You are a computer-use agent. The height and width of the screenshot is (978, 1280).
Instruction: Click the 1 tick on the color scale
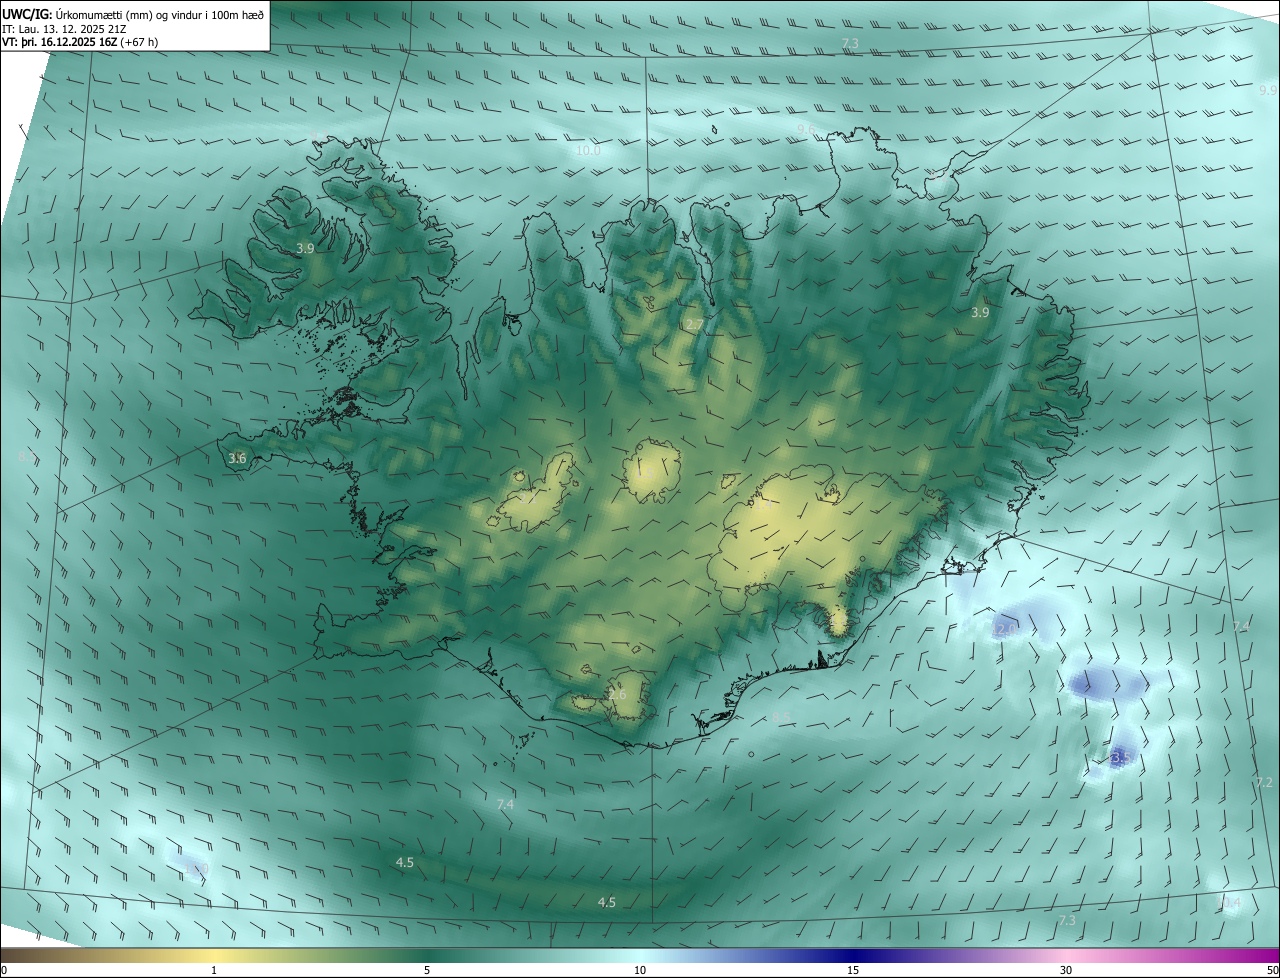click(x=214, y=970)
